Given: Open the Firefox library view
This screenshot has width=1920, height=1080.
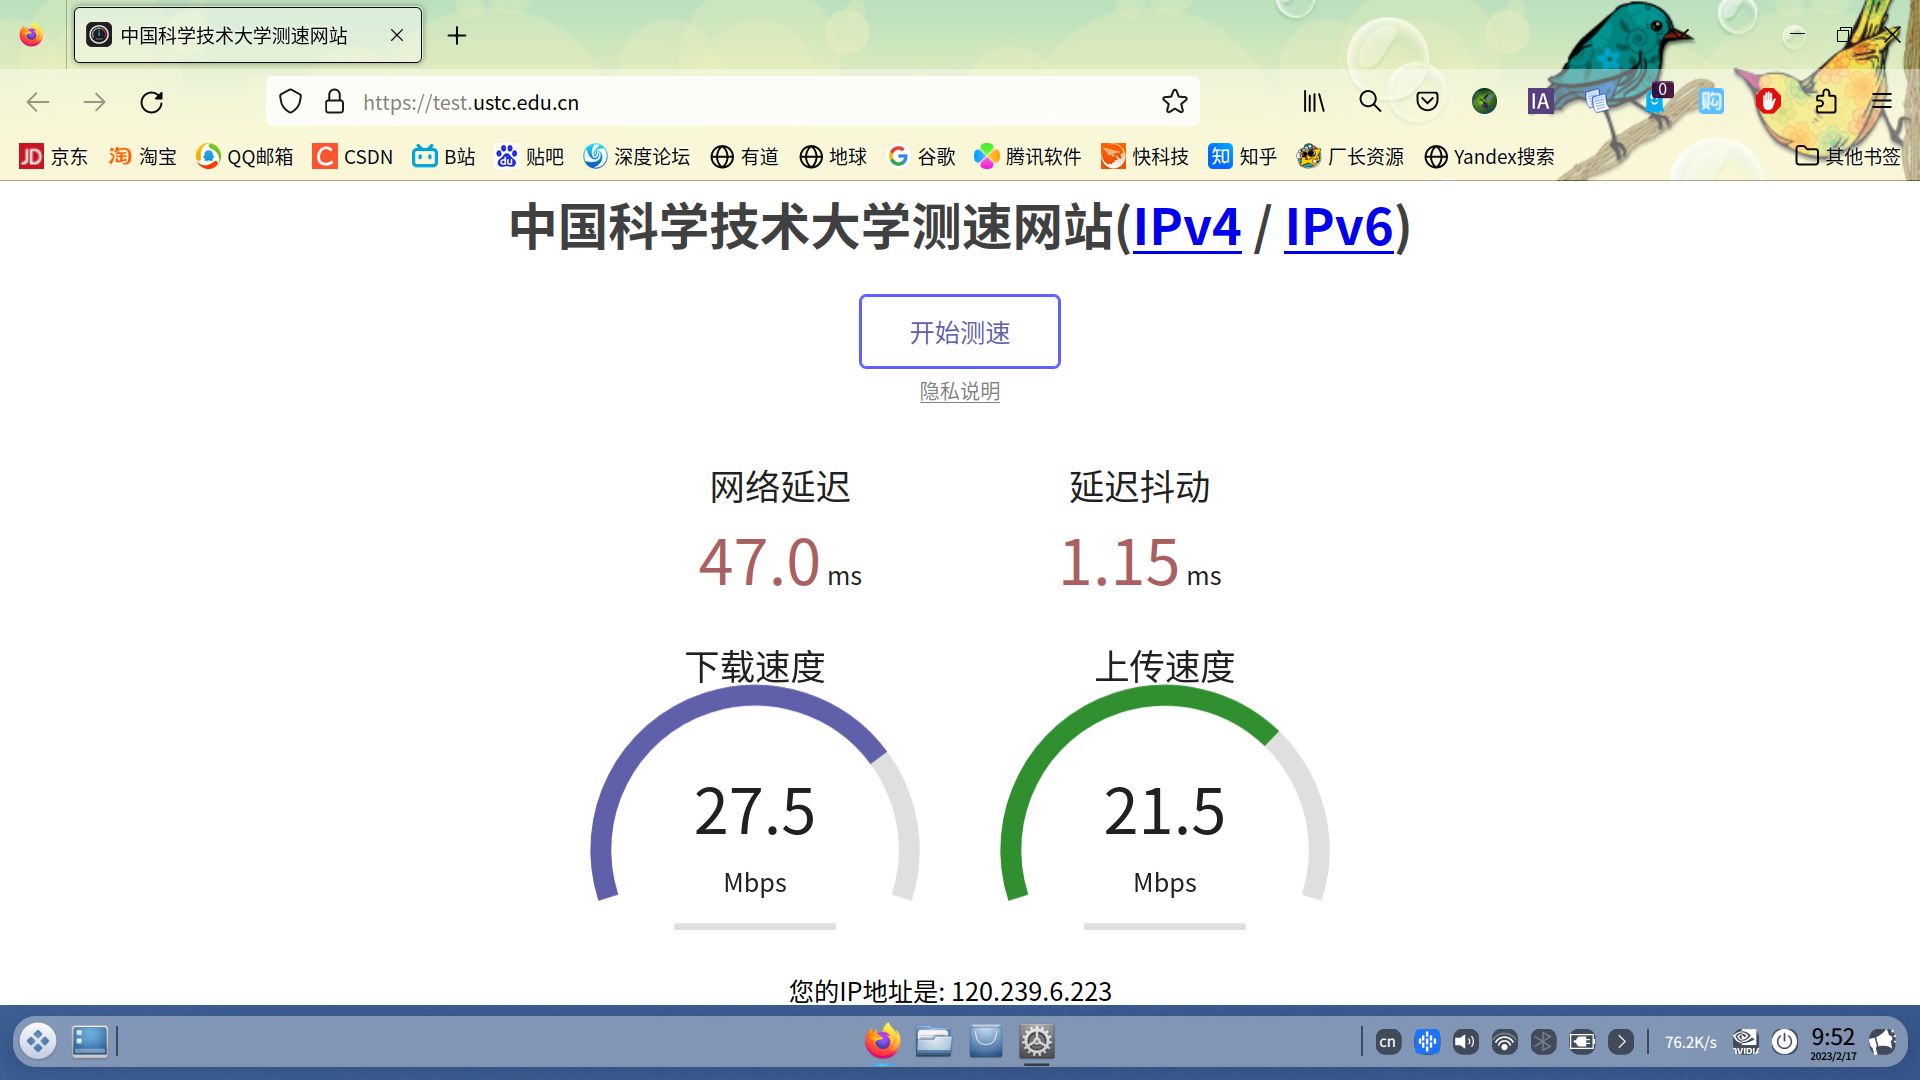Looking at the screenshot, I should click(x=1313, y=101).
